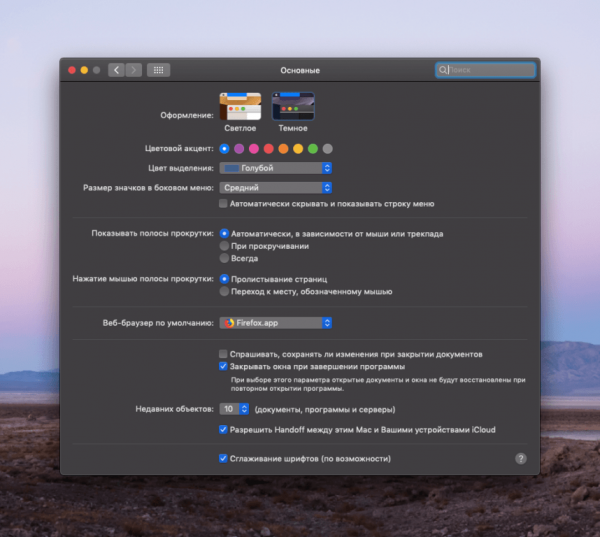Open default web browser dropdown Firefox.app
This screenshot has height=537, width=600.
pyautogui.click(x=276, y=323)
